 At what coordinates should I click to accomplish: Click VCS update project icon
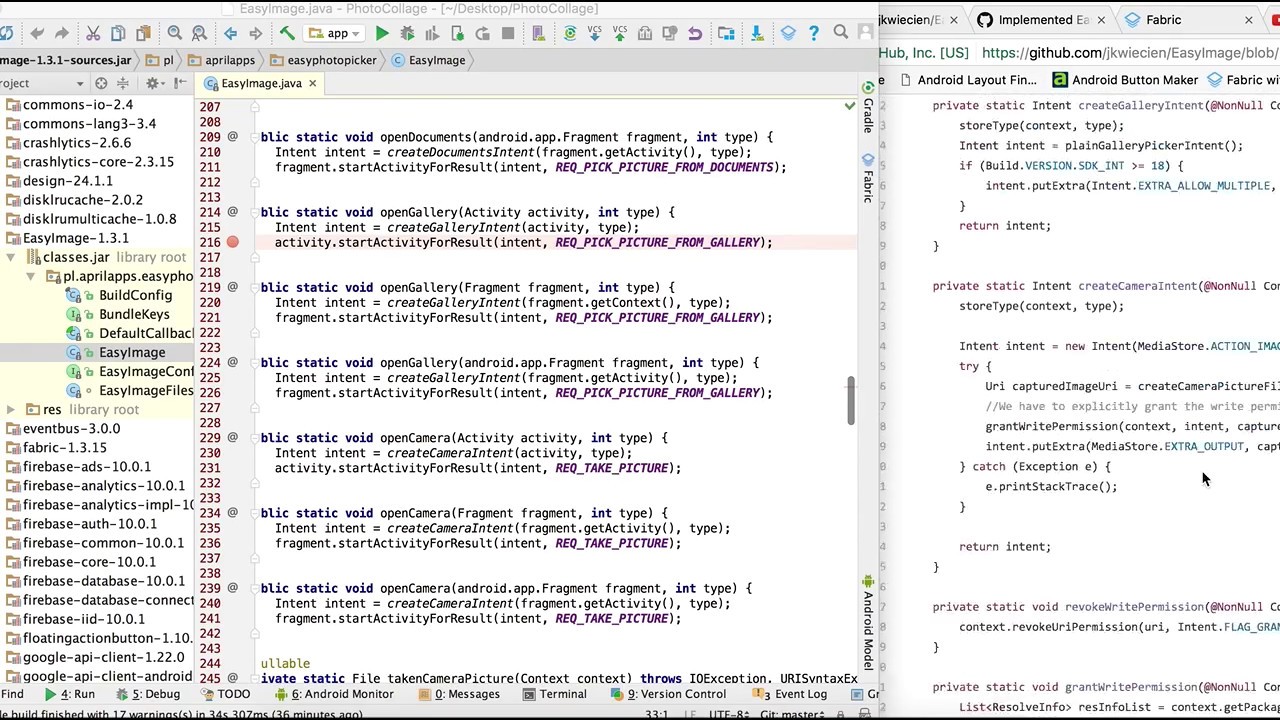point(595,33)
